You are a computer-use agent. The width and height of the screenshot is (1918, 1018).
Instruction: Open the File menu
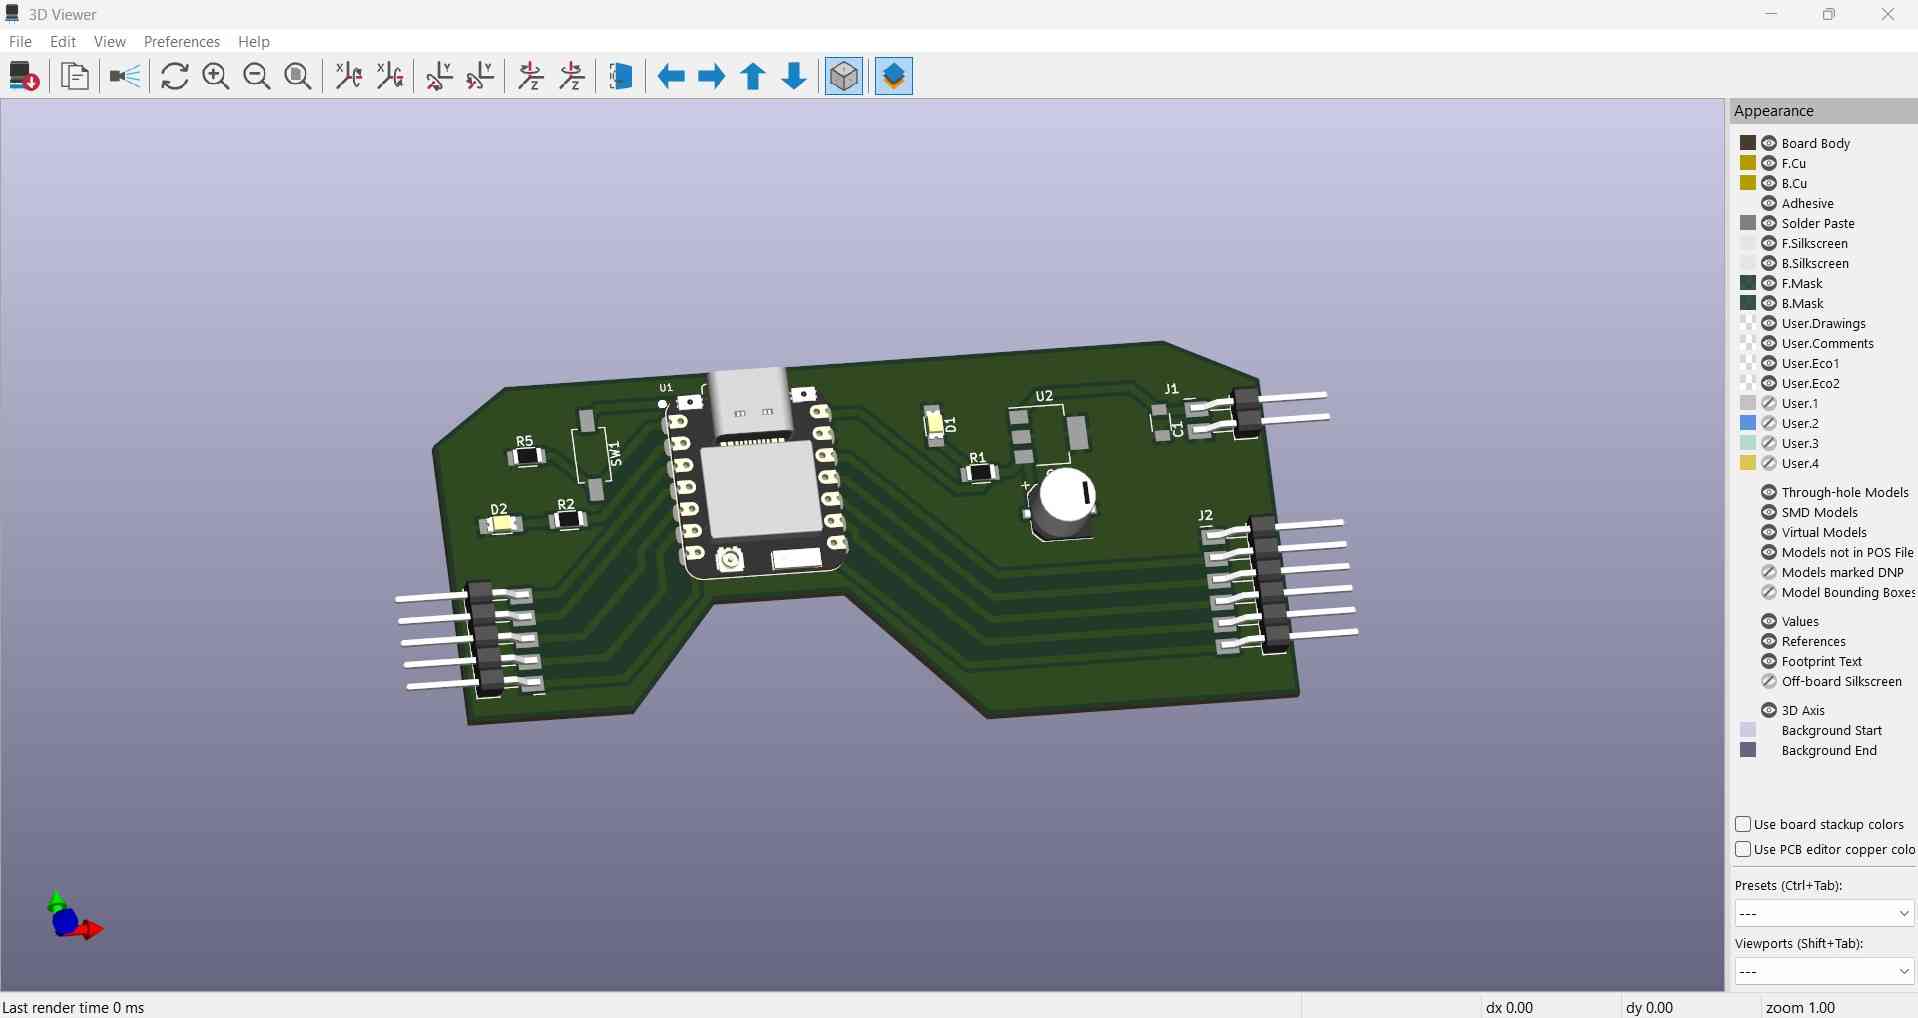(20, 41)
